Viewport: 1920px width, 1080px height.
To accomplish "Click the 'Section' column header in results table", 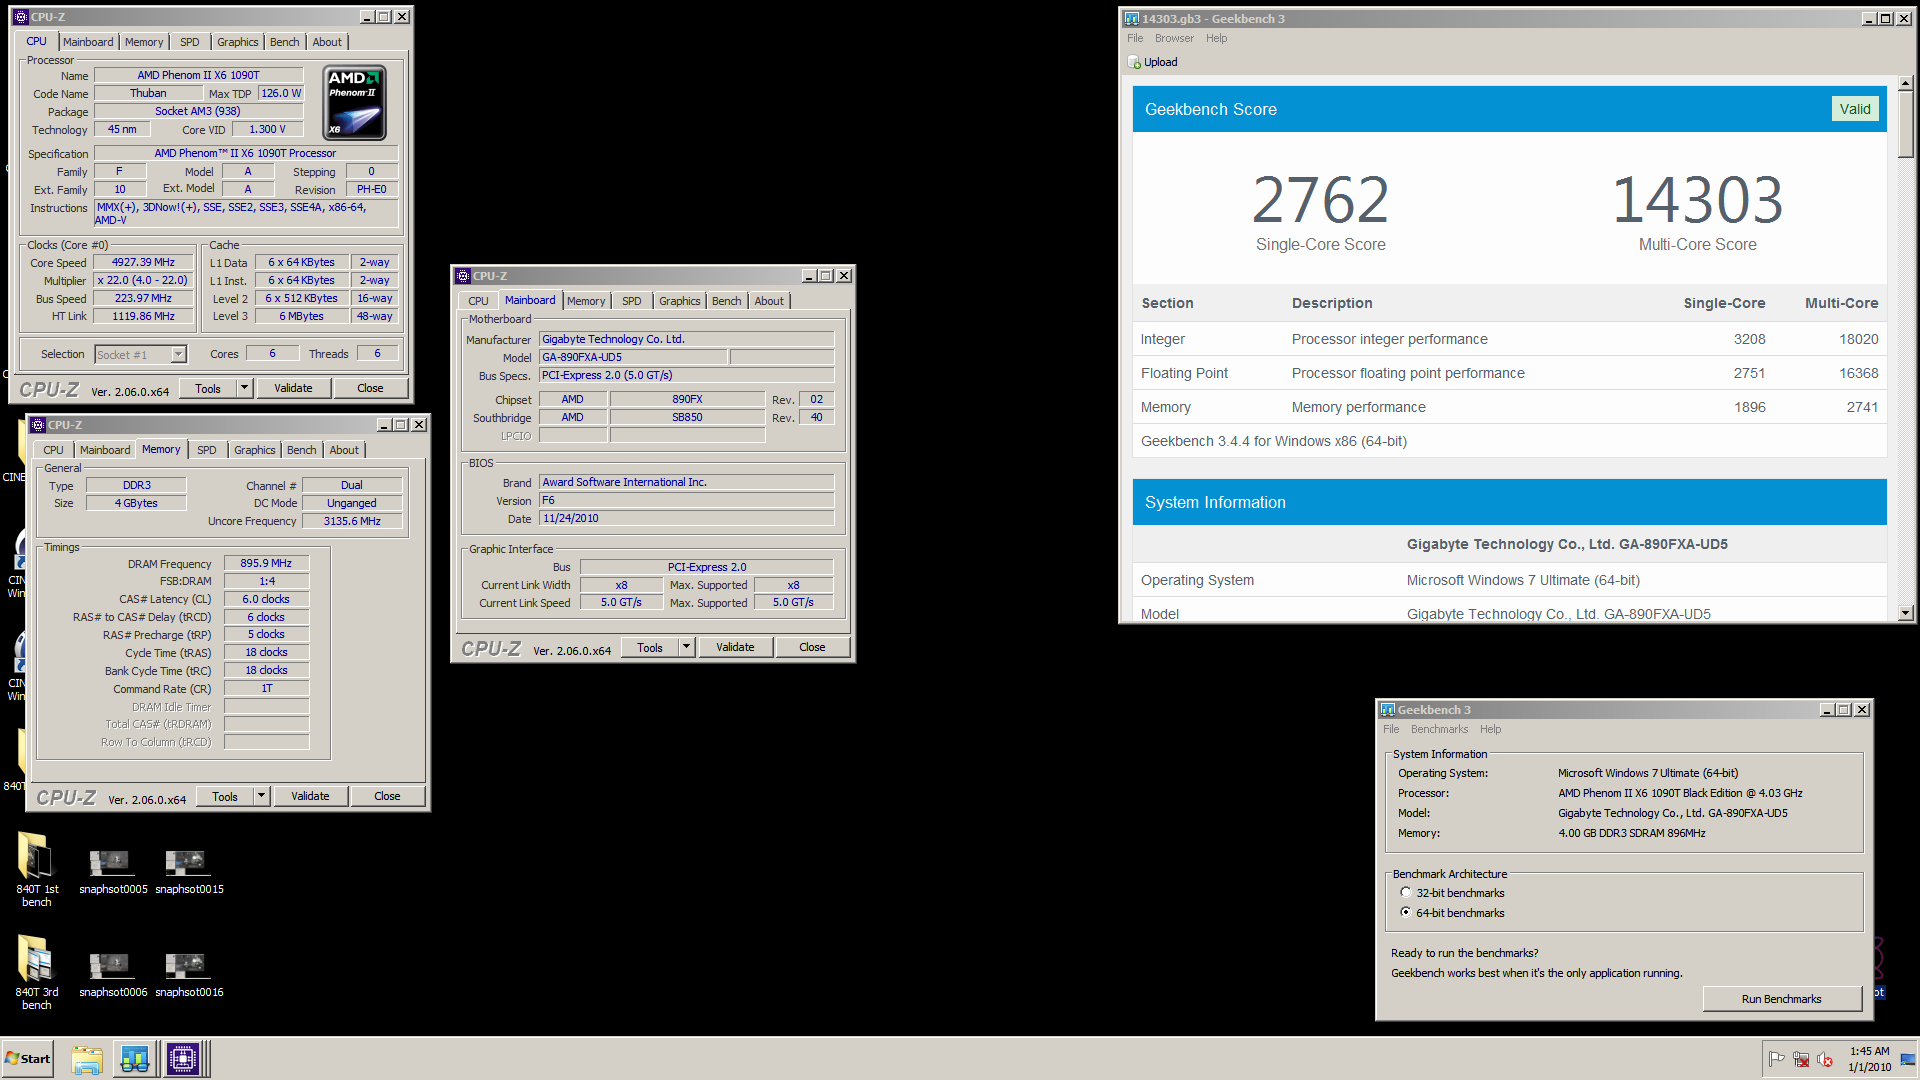I will [x=1167, y=303].
